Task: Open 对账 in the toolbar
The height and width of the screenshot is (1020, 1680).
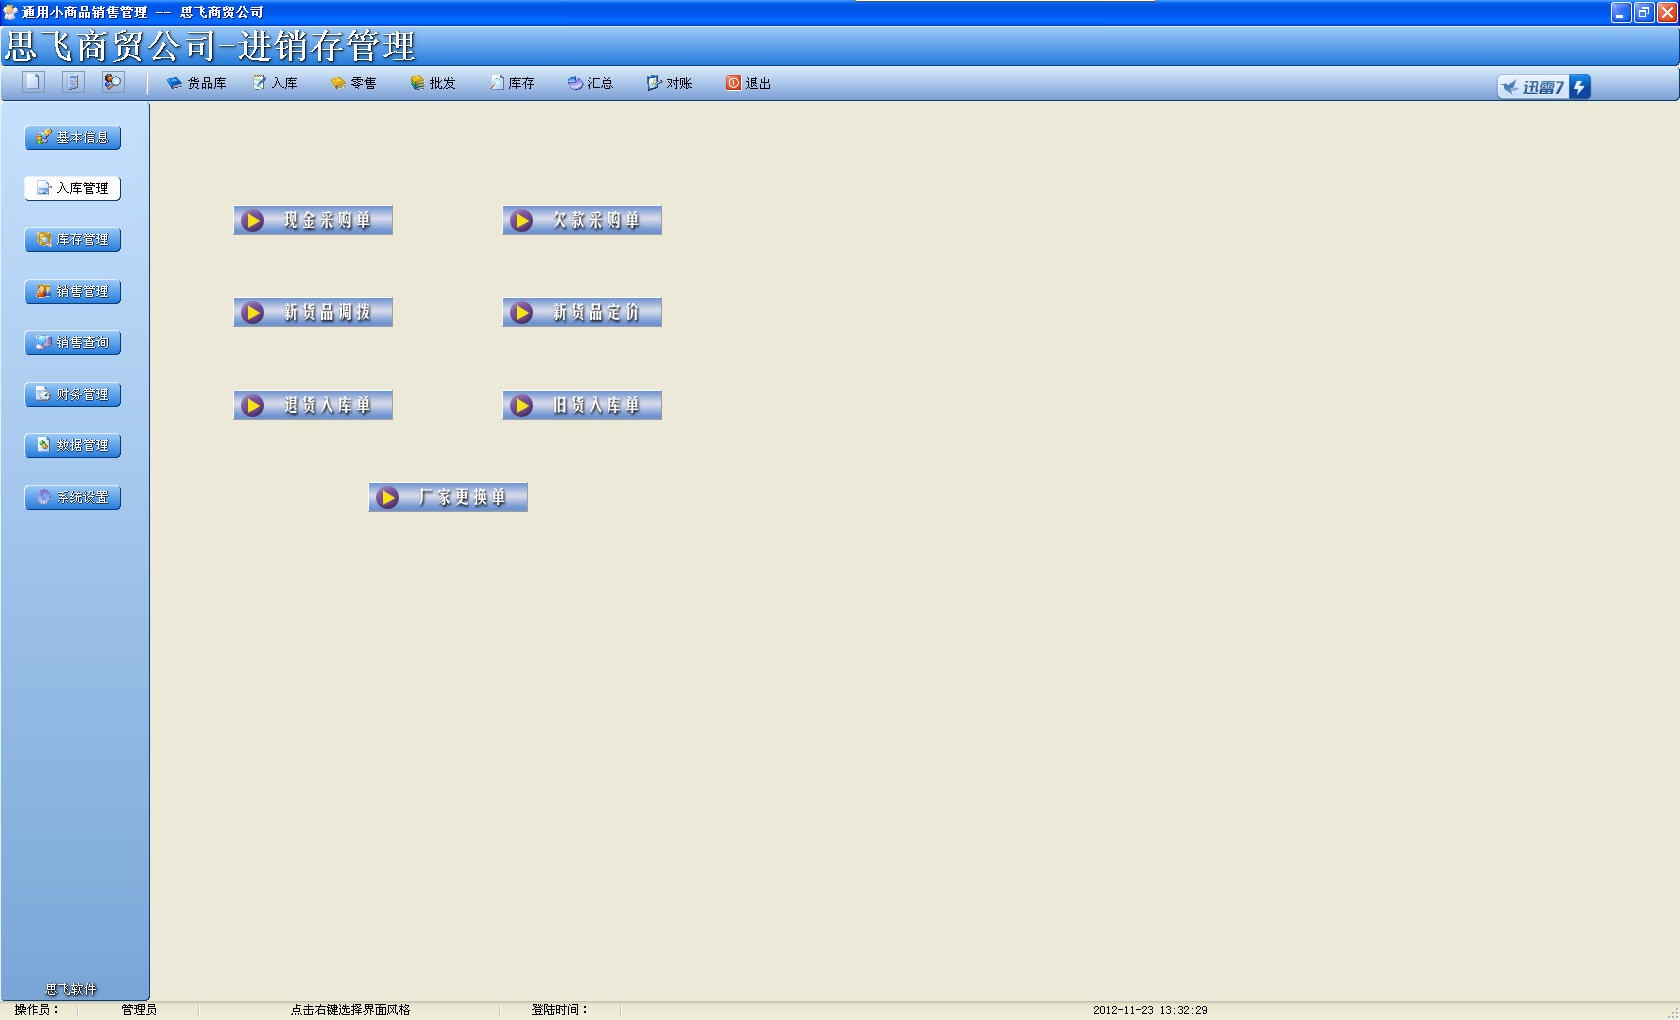Action: [670, 83]
